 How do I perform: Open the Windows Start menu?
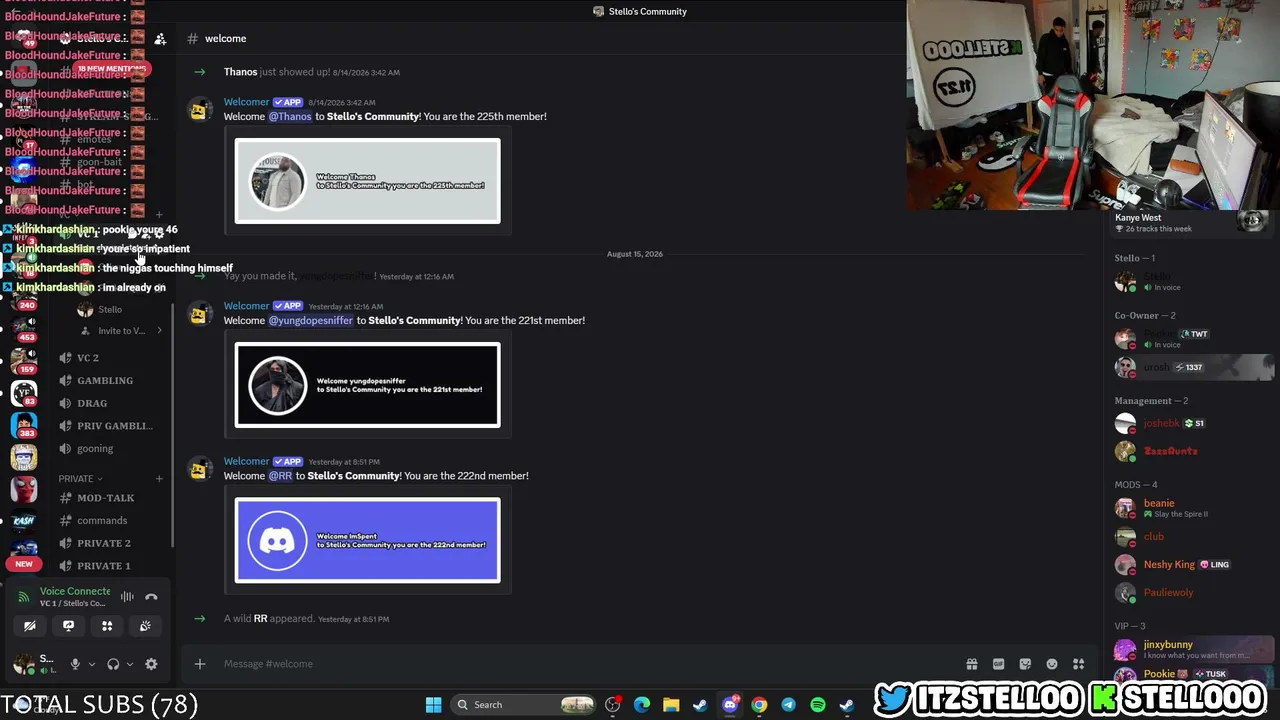[x=433, y=705]
